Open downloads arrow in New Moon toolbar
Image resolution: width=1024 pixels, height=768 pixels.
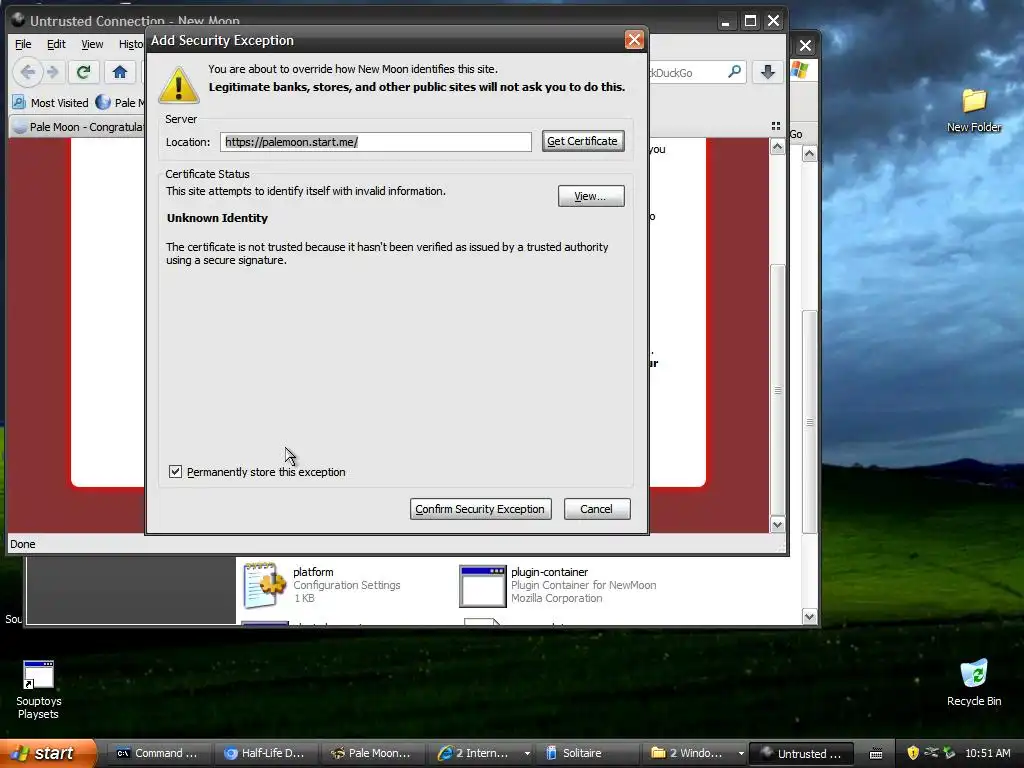[x=768, y=72]
